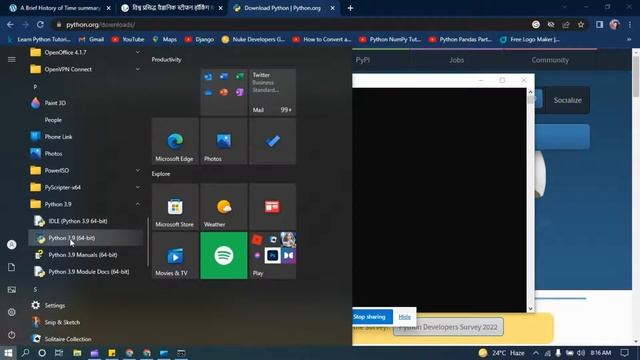Viewport: 640px width, 360px height.
Task: Open the Learn Python Tutorial bookmark
Action: (39, 40)
